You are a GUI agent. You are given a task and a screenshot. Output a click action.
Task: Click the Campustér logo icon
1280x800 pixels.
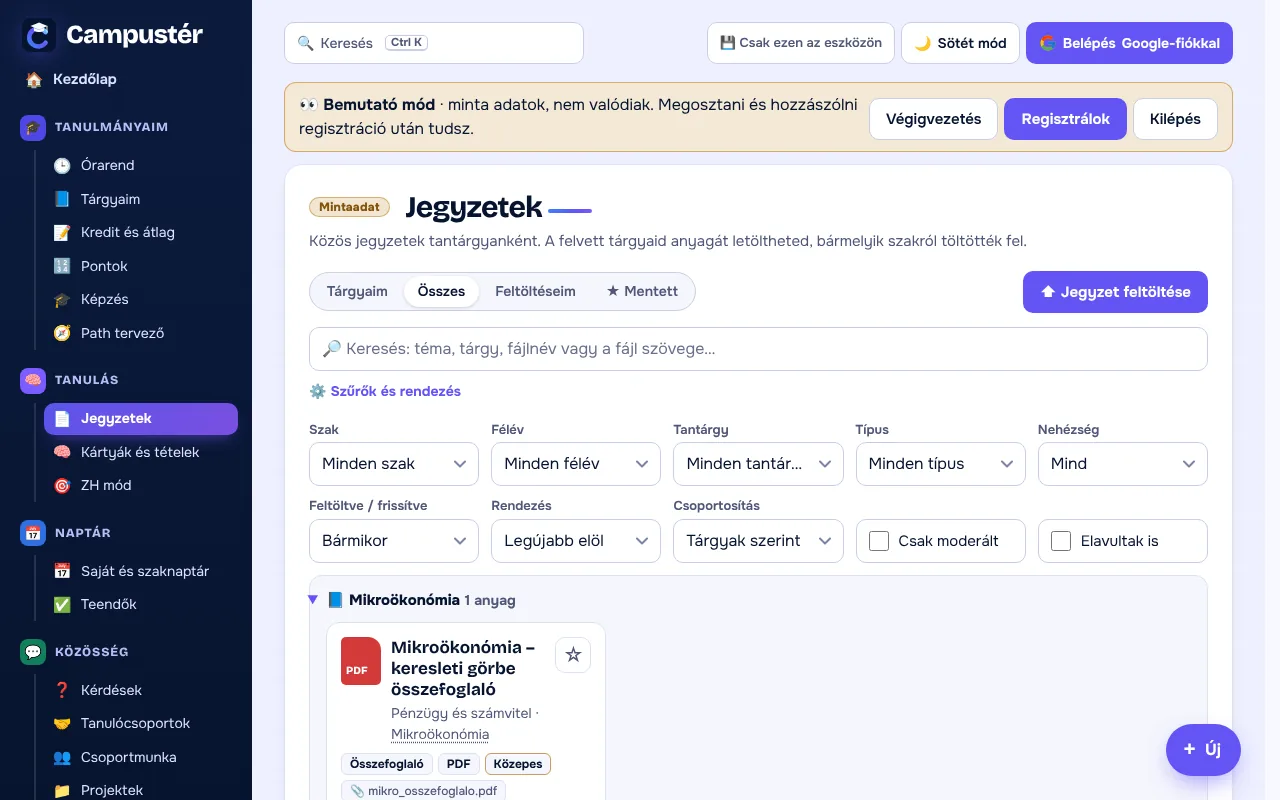39,36
